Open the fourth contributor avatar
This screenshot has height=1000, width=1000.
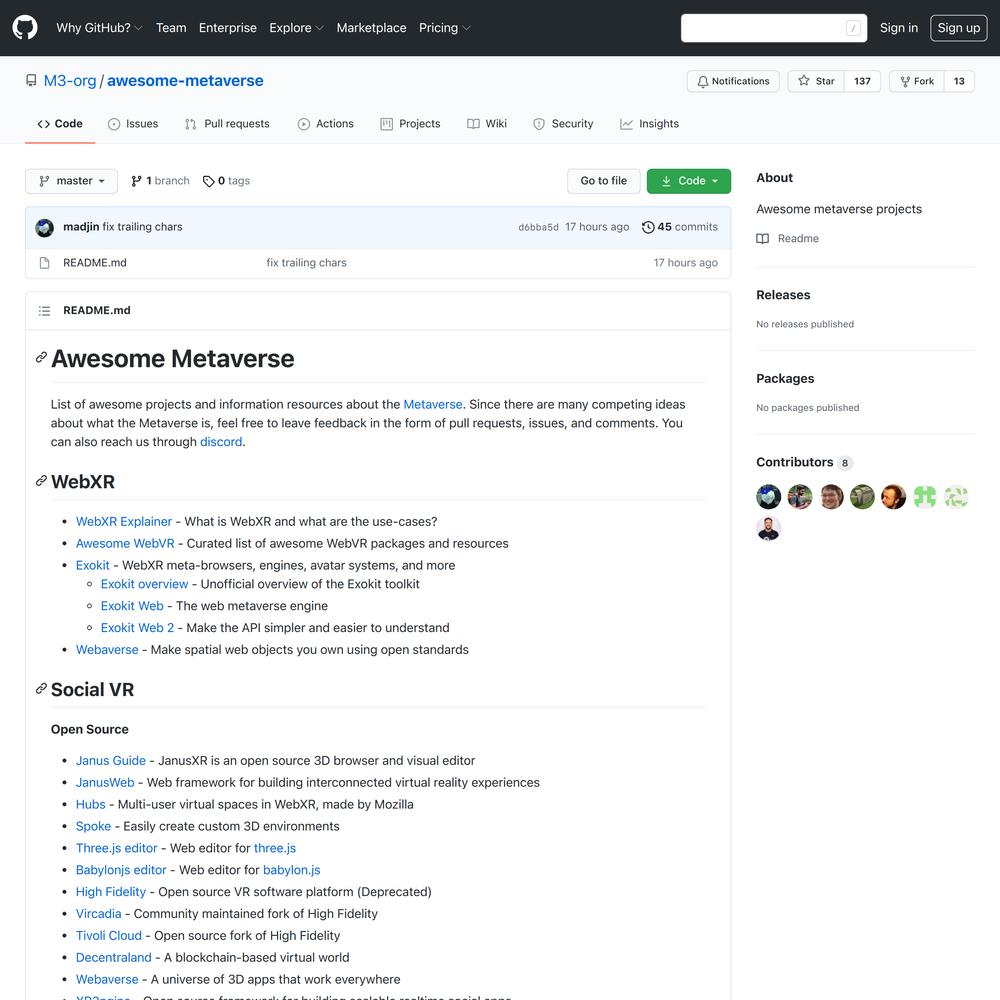click(x=862, y=497)
